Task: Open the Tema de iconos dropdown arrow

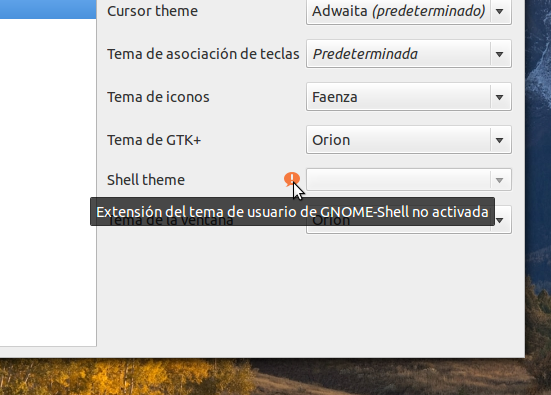Action: 499,97
